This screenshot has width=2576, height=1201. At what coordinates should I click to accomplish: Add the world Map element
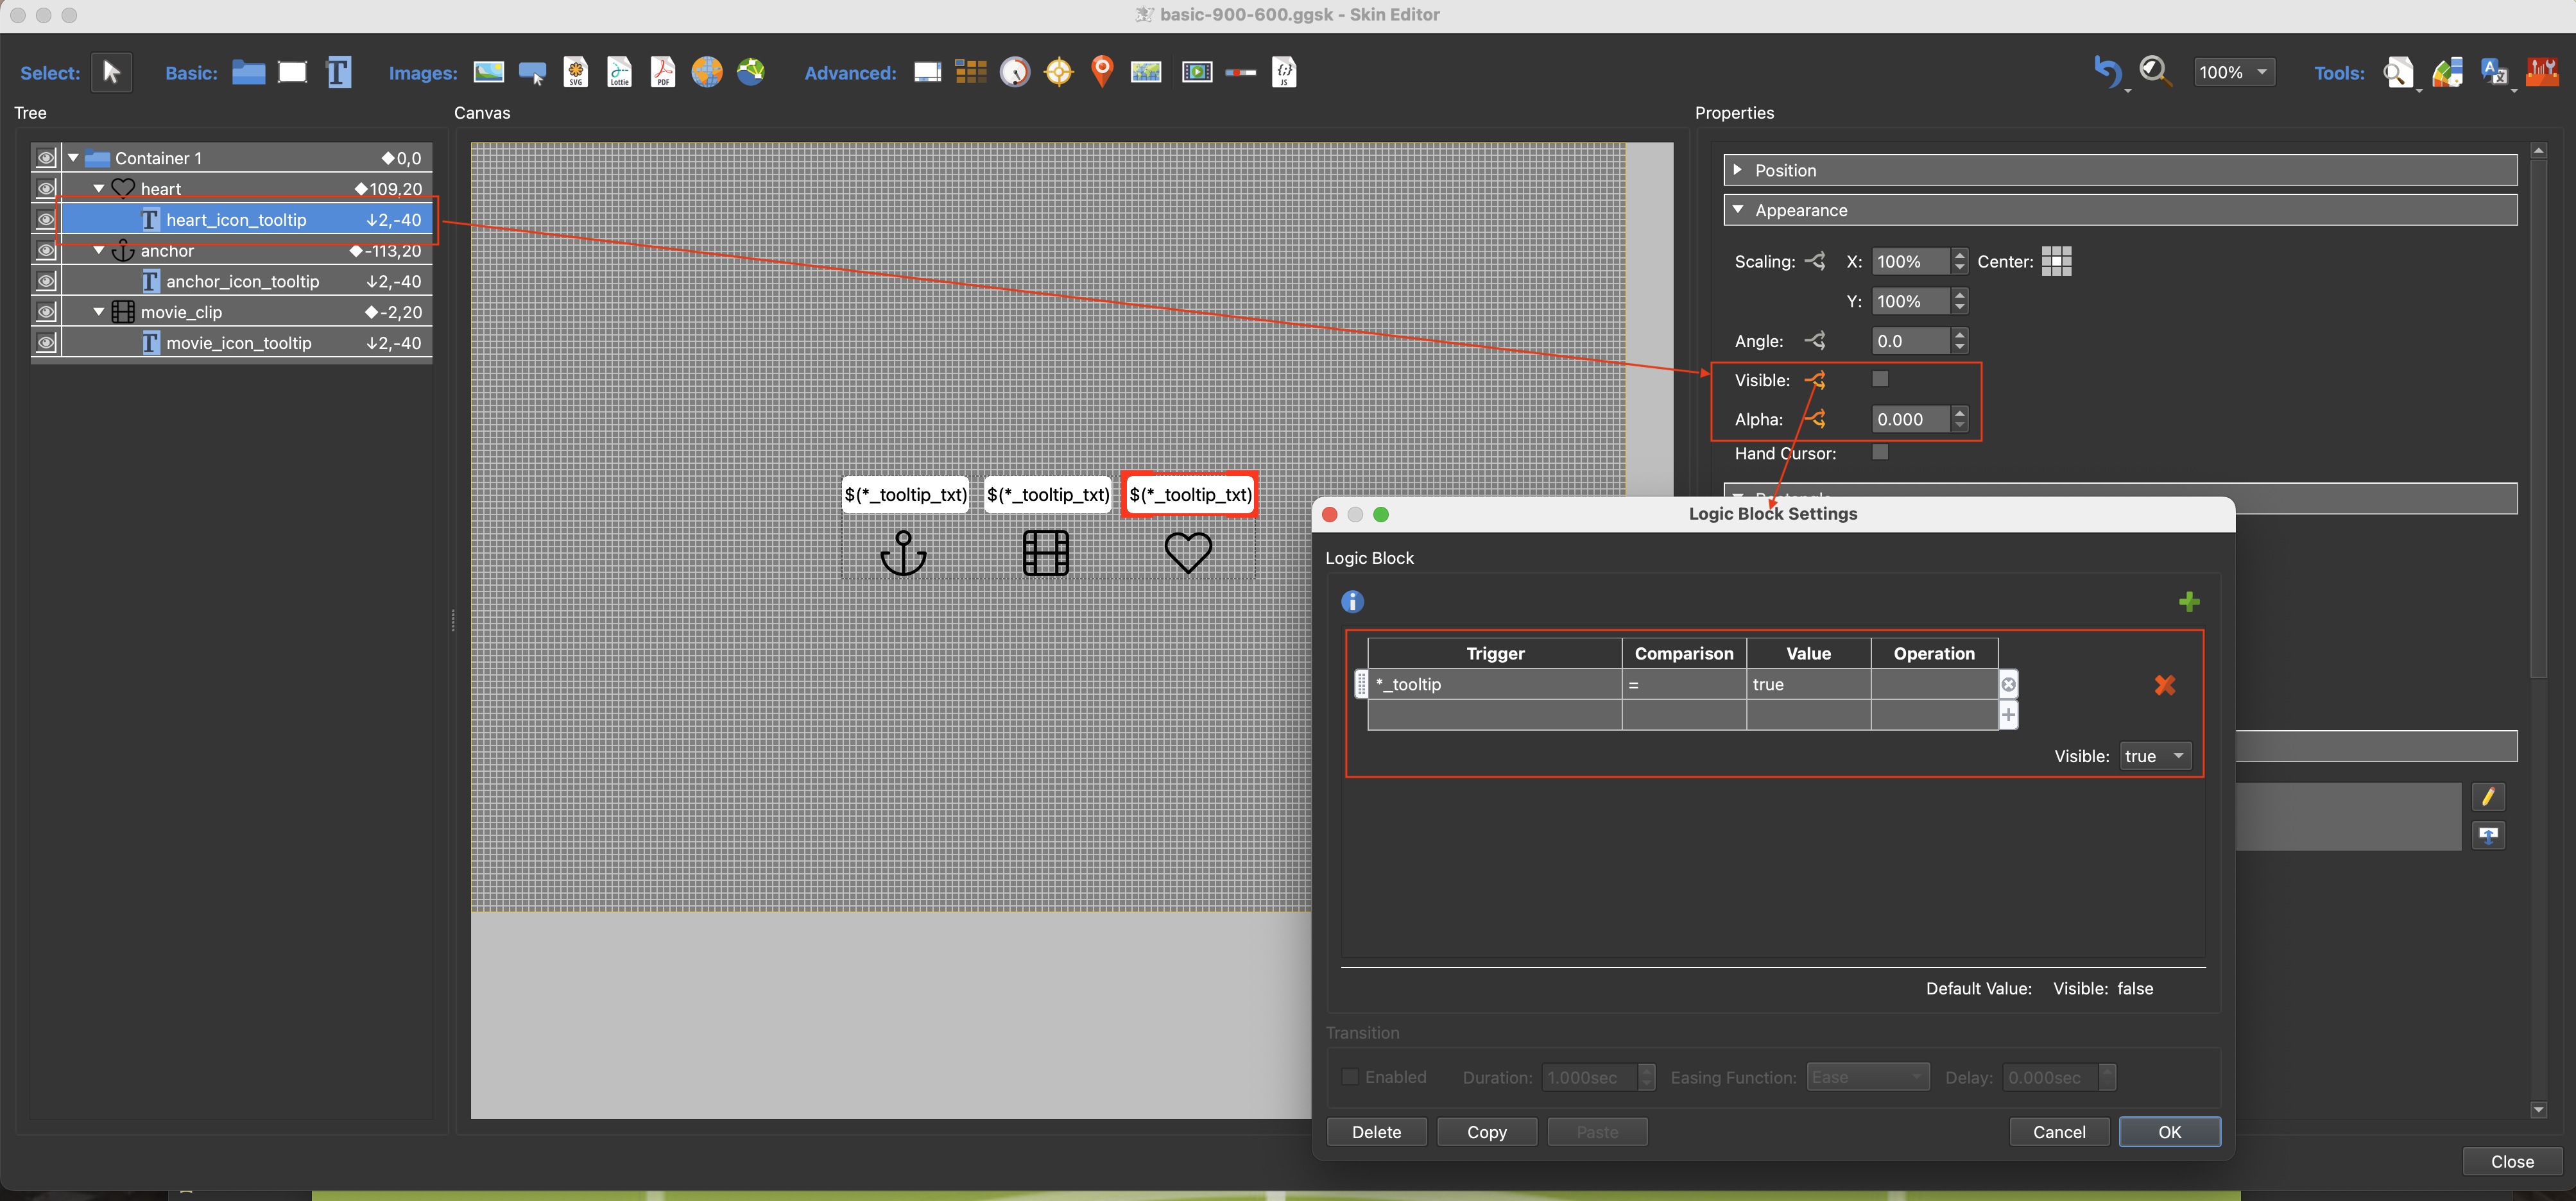tap(1146, 72)
